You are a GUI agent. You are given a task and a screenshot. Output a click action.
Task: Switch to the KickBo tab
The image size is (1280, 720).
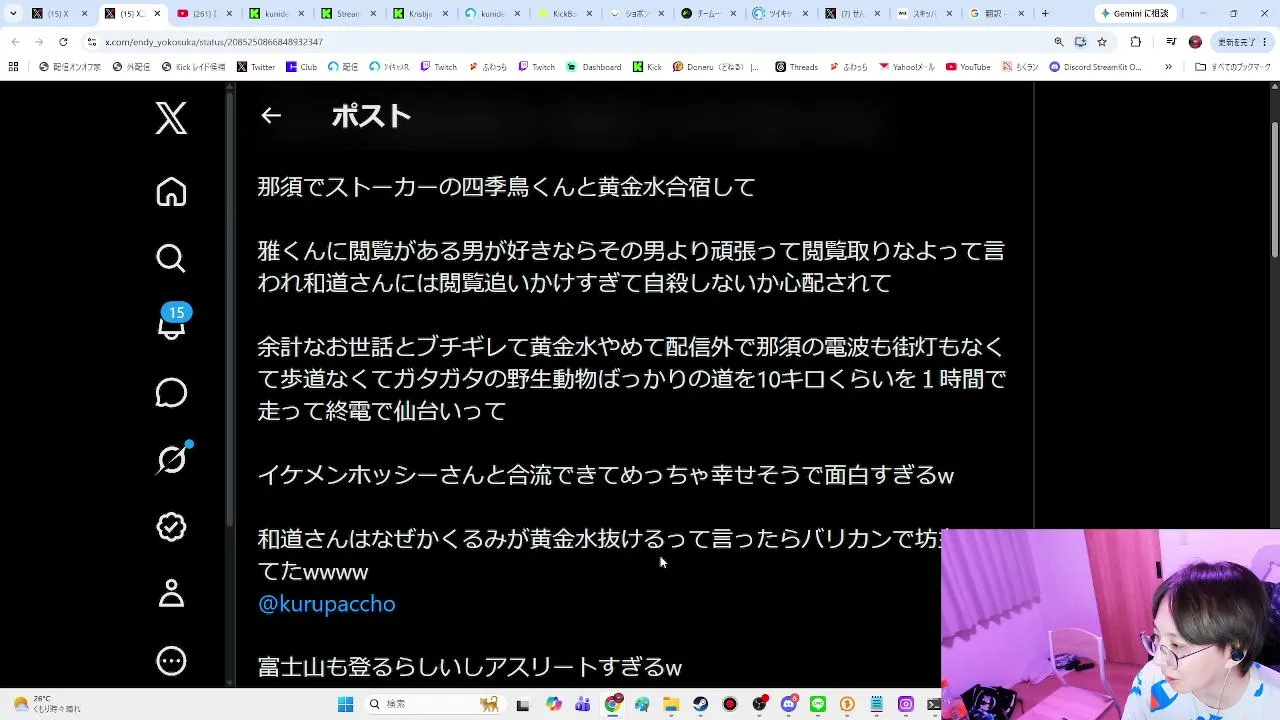point(563,14)
